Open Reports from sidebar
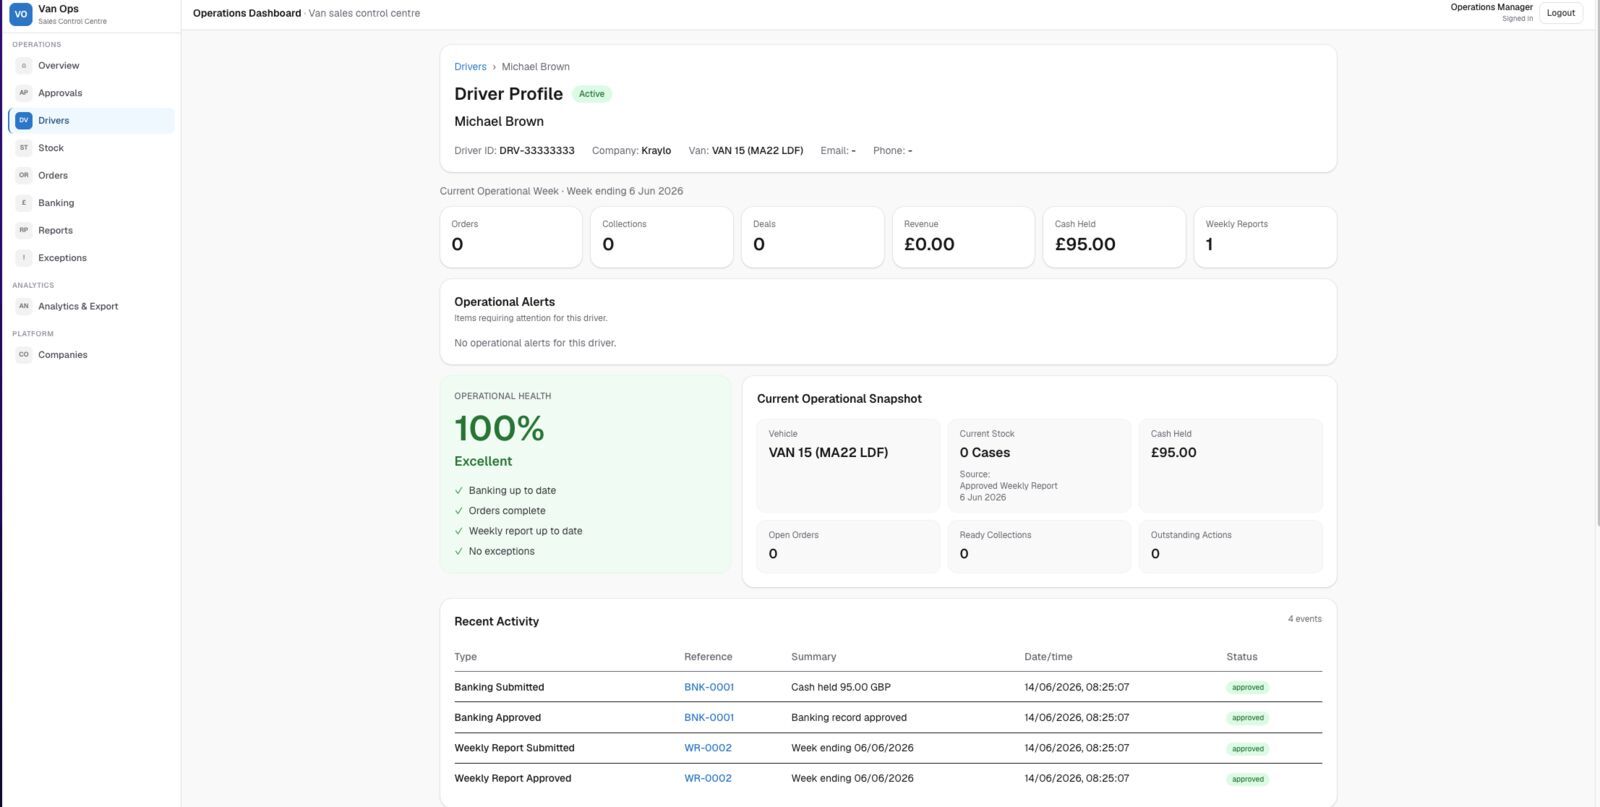1600x807 pixels. 92,230
